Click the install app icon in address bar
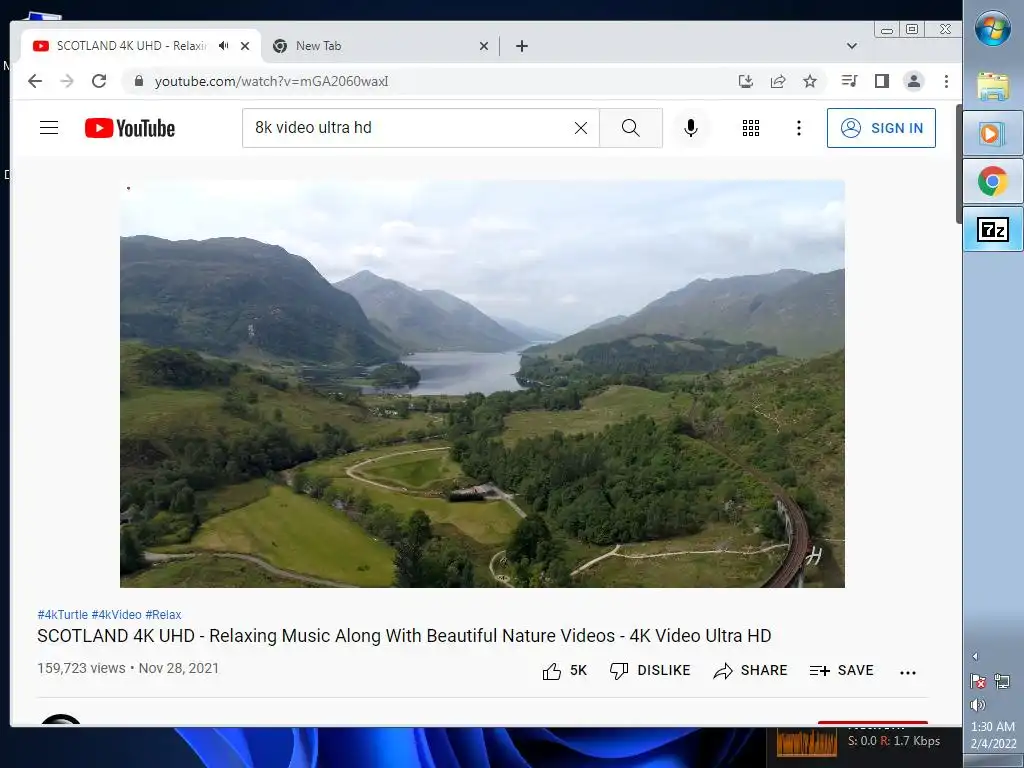Image resolution: width=1024 pixels, height=768 pixels. pos(745,81)
